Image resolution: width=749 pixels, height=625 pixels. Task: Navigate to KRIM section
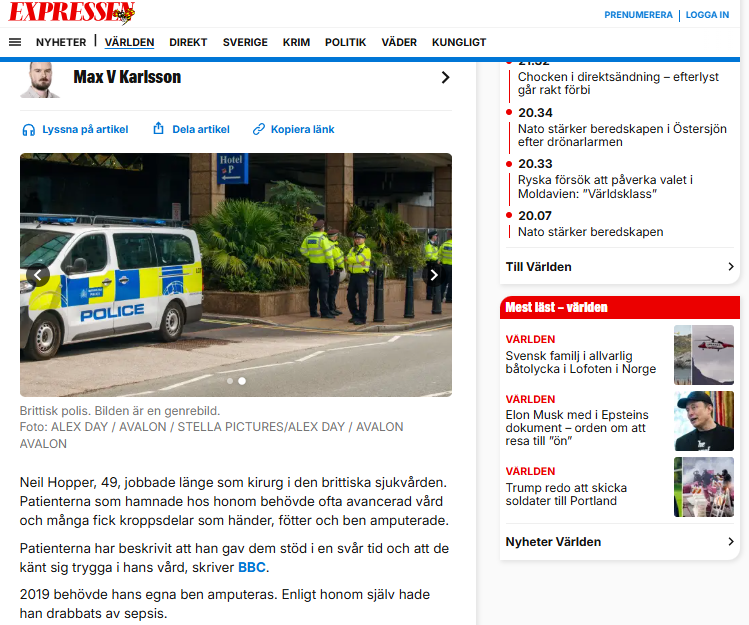[x=296, y=43]
